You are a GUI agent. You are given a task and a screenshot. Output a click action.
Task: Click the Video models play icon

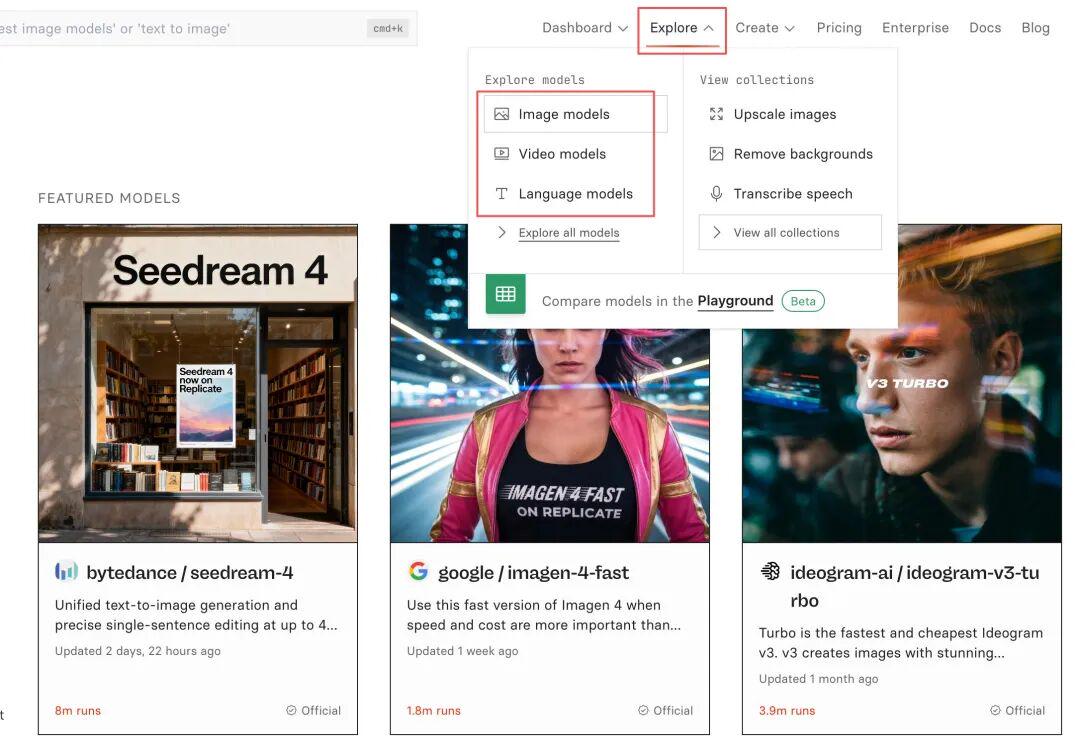click(x=502, y=154)
